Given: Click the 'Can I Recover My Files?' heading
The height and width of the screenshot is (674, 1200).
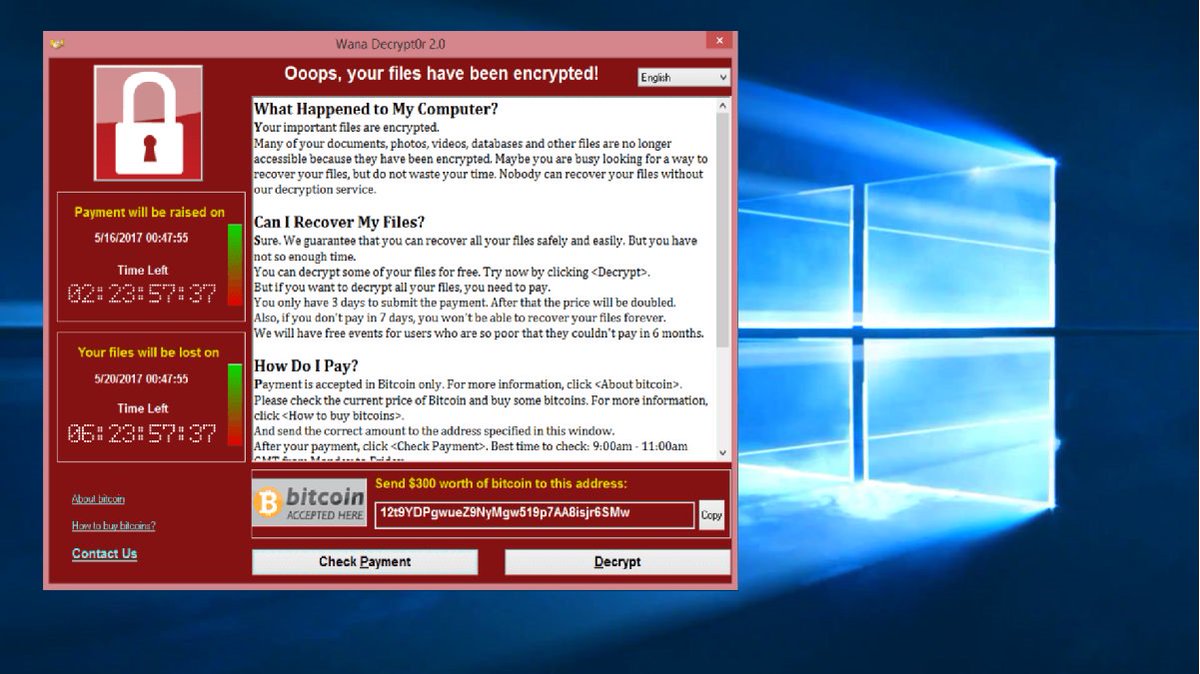Looking at the screenshot, I should [339, 222].
